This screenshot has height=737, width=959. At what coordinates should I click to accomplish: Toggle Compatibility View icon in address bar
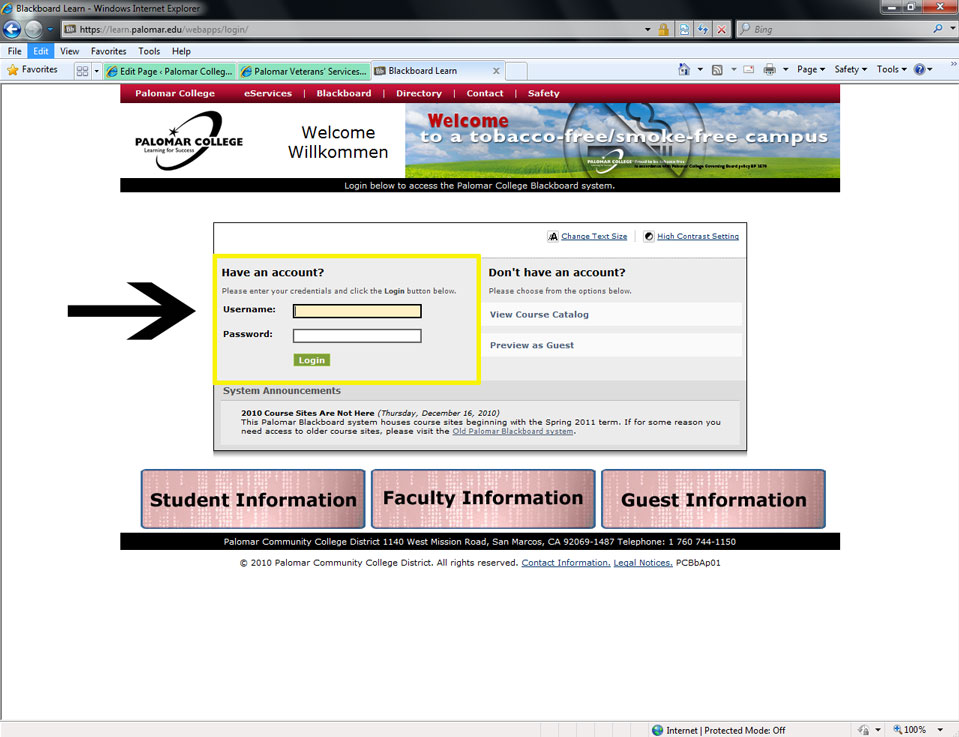point(684,29)
